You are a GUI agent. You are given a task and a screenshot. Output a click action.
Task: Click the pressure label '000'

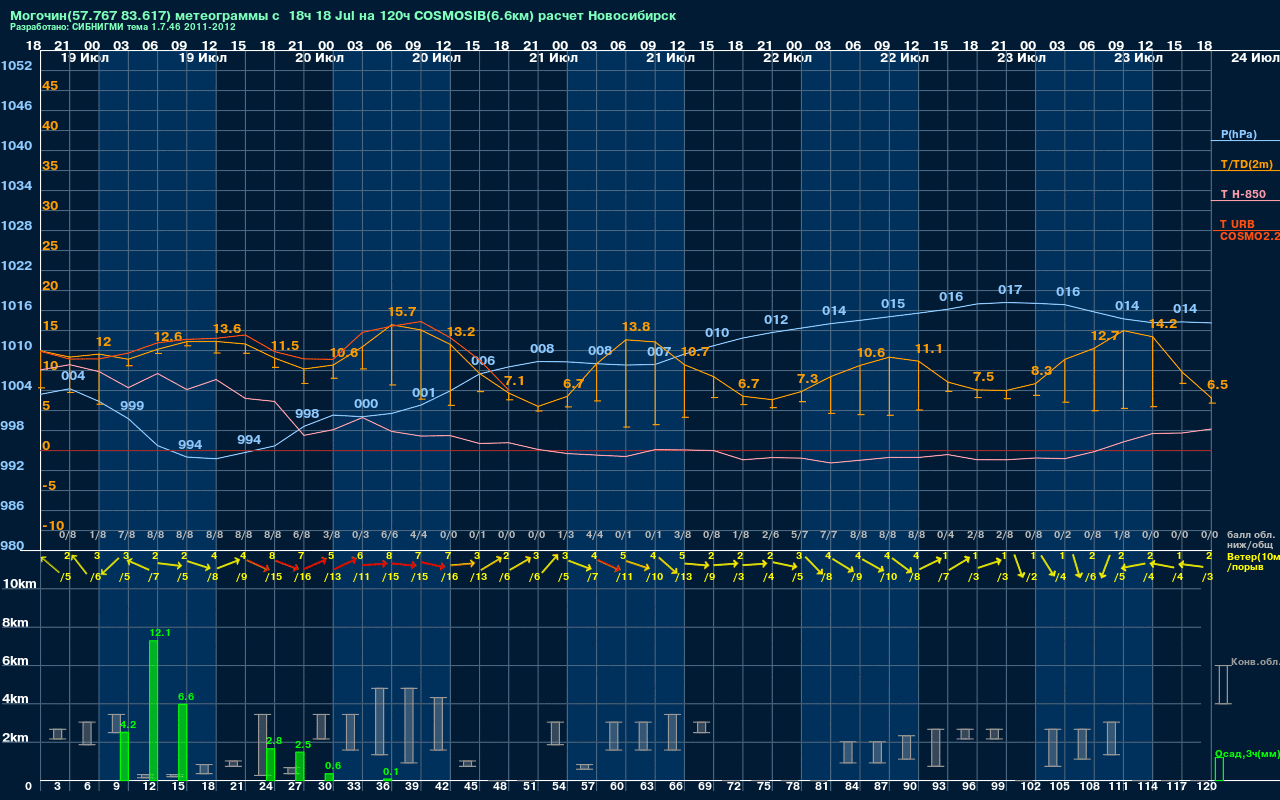pos(366,404)
